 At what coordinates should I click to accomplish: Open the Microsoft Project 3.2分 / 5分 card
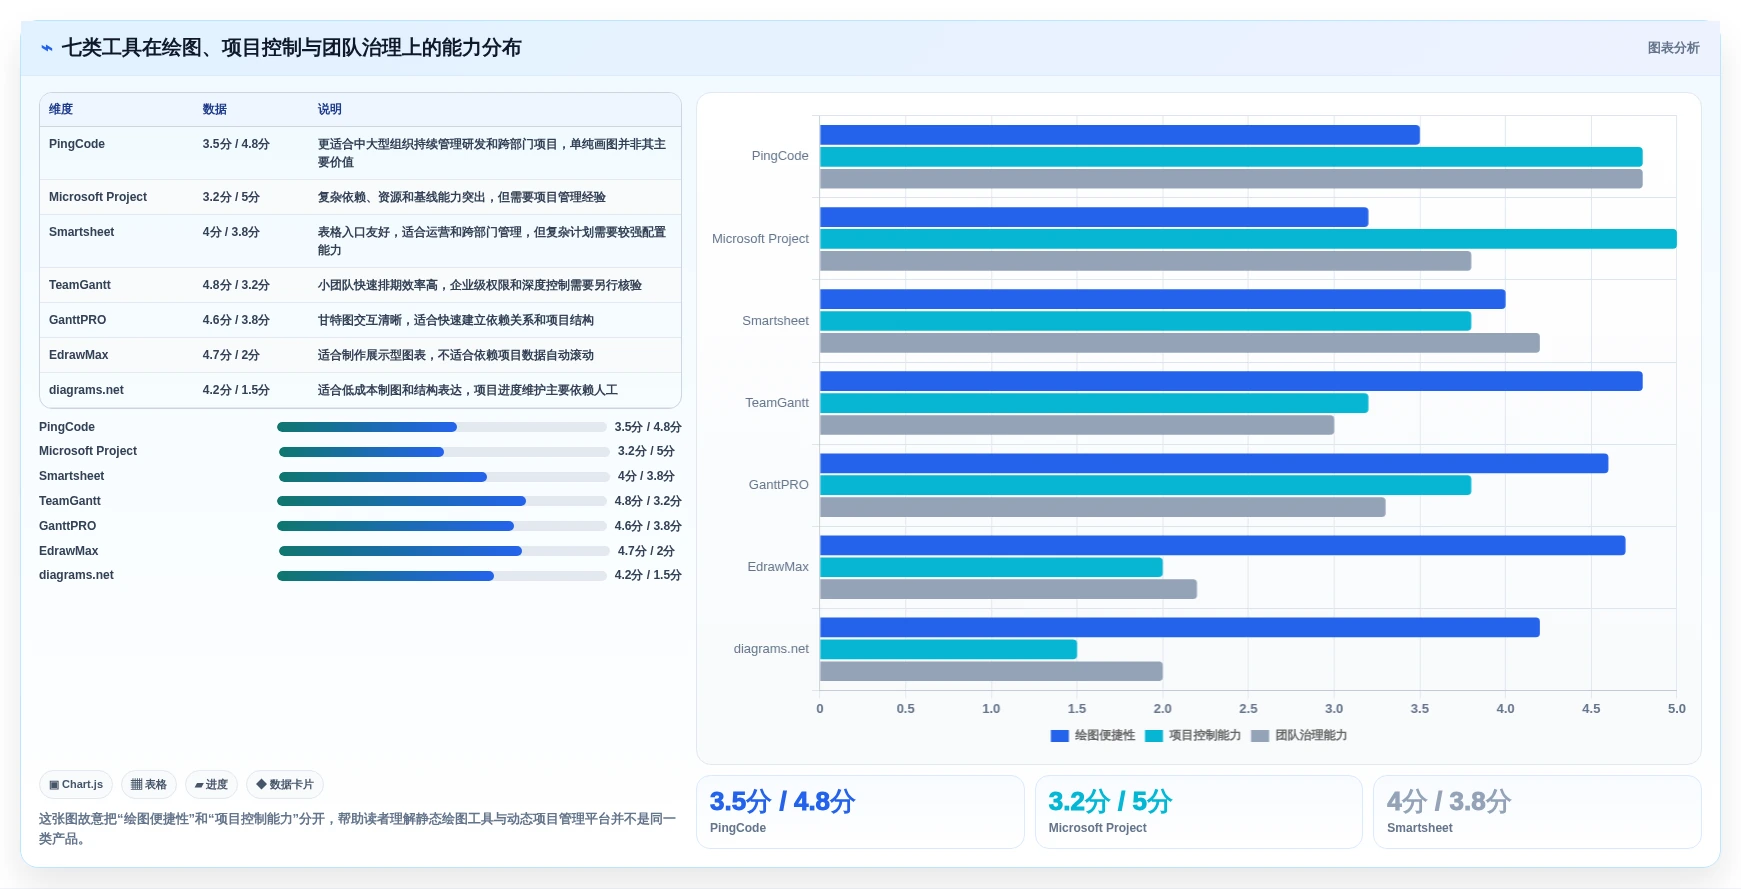(1199, 812)
